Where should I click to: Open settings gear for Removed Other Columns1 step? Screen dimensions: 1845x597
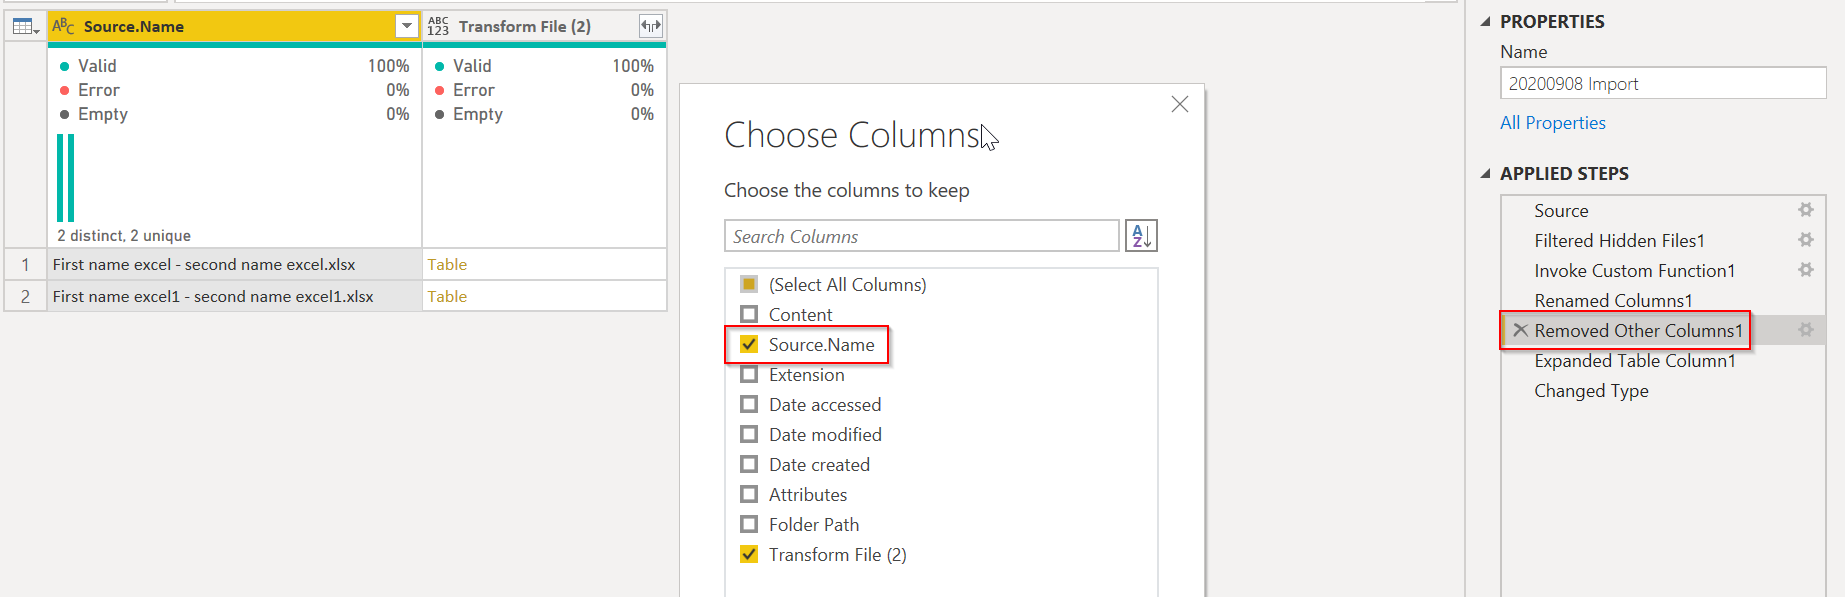click(1806, 330)
